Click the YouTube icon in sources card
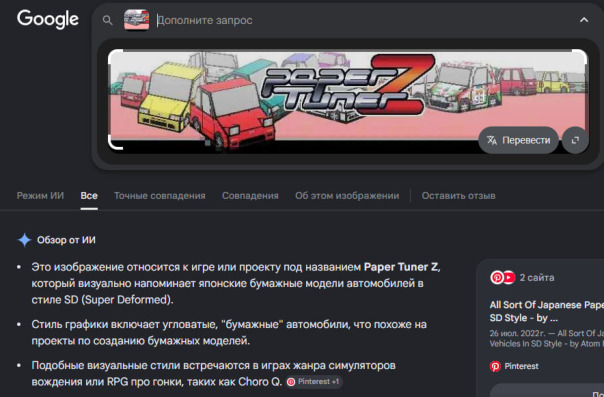 coord(509,277)
